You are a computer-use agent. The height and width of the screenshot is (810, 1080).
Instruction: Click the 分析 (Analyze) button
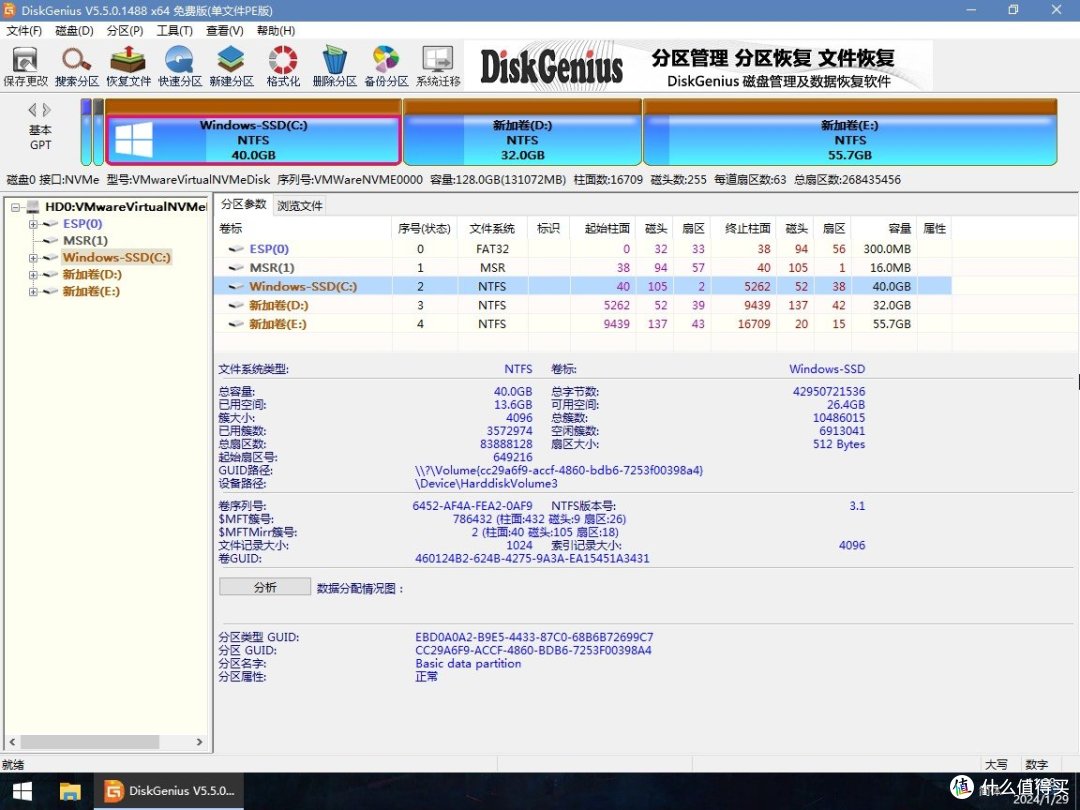(265, 587)
